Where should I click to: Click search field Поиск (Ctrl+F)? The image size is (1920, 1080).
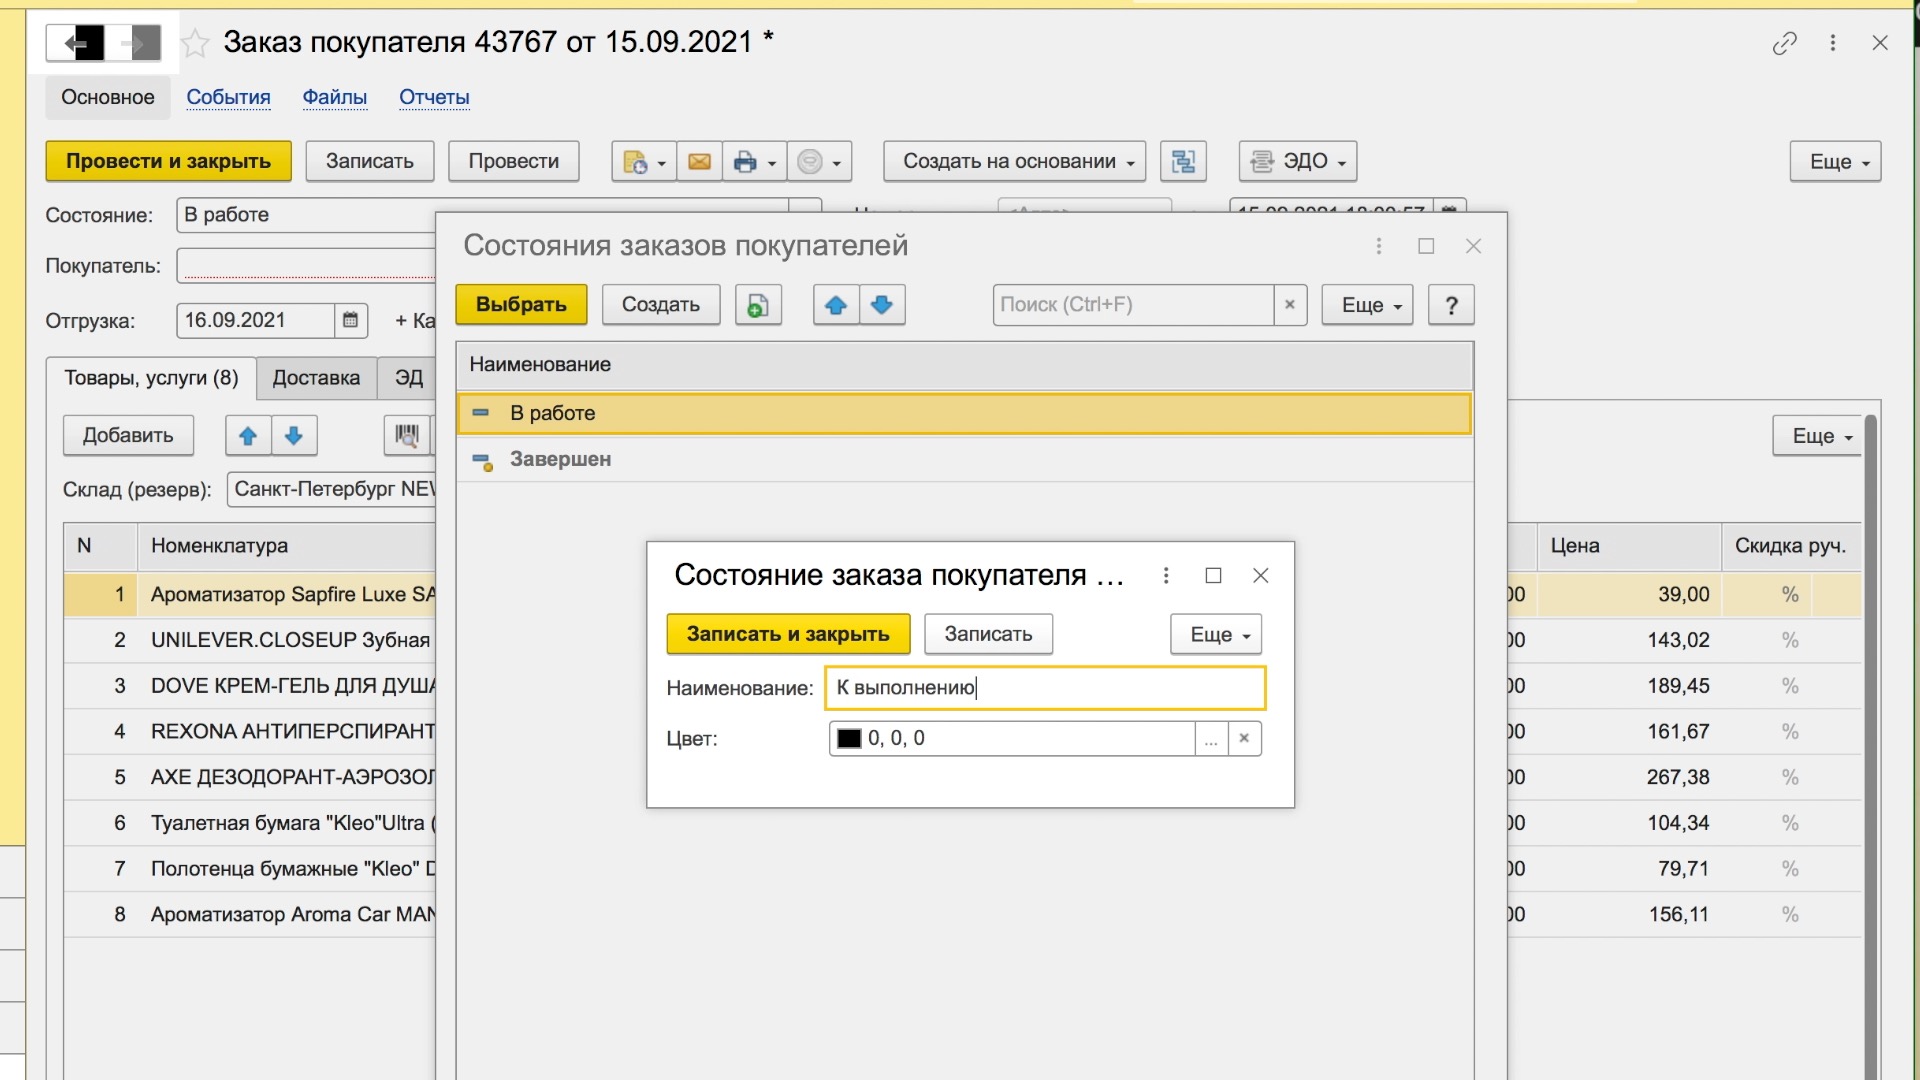[1133, 305]
